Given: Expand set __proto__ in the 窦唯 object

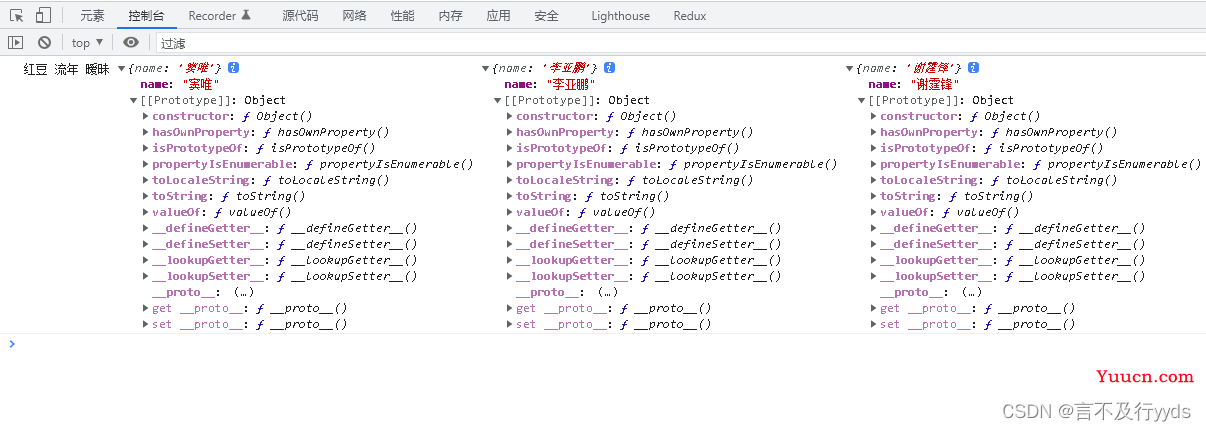Looking at the screenshot, I should pos(146,324).
